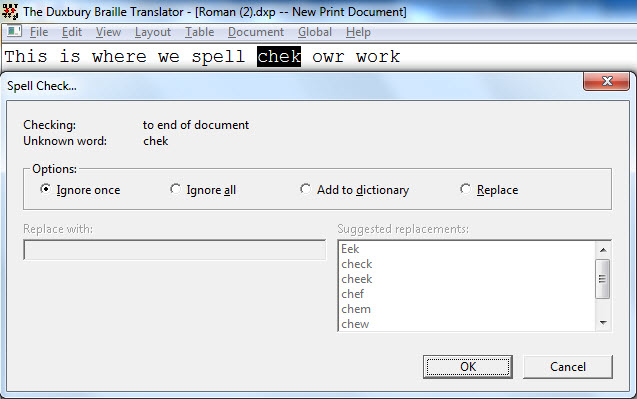Viewport: 637px width, 399px height.
Task: Click the Duxbury application icon in title bar
Action: pos(10,12)
